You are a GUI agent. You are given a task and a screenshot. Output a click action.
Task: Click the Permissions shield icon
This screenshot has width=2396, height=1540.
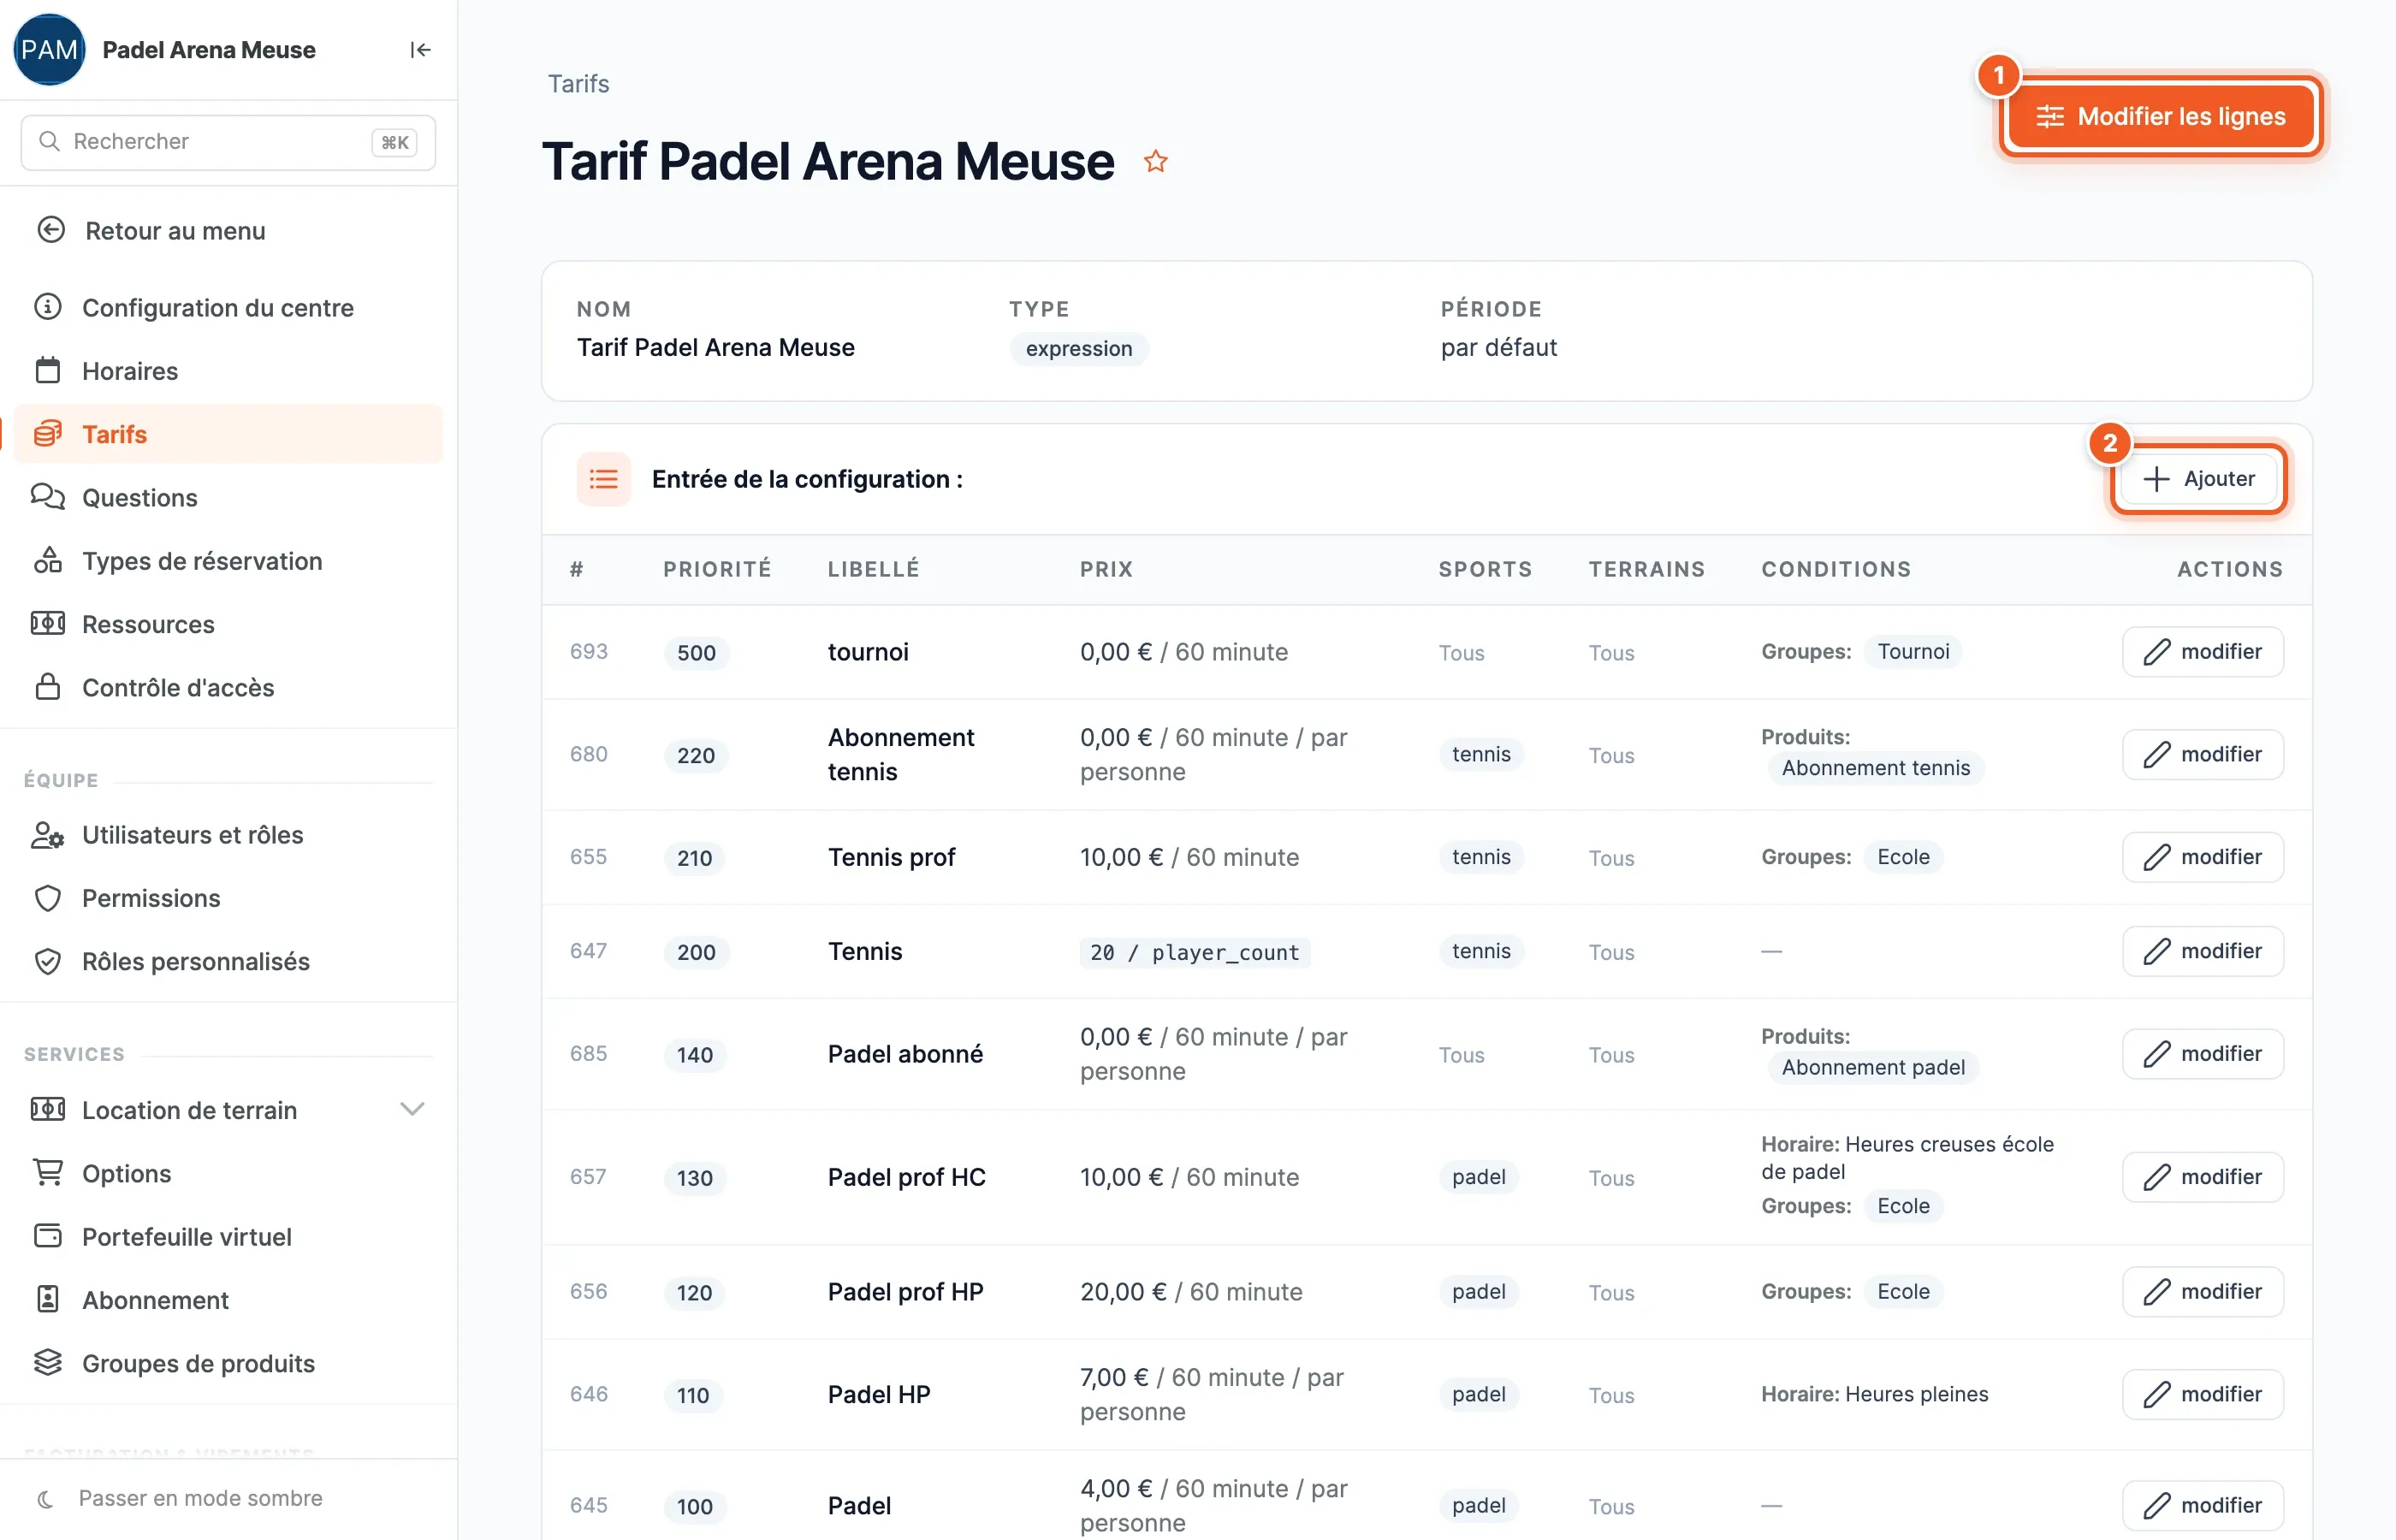(x=48, y=898)
